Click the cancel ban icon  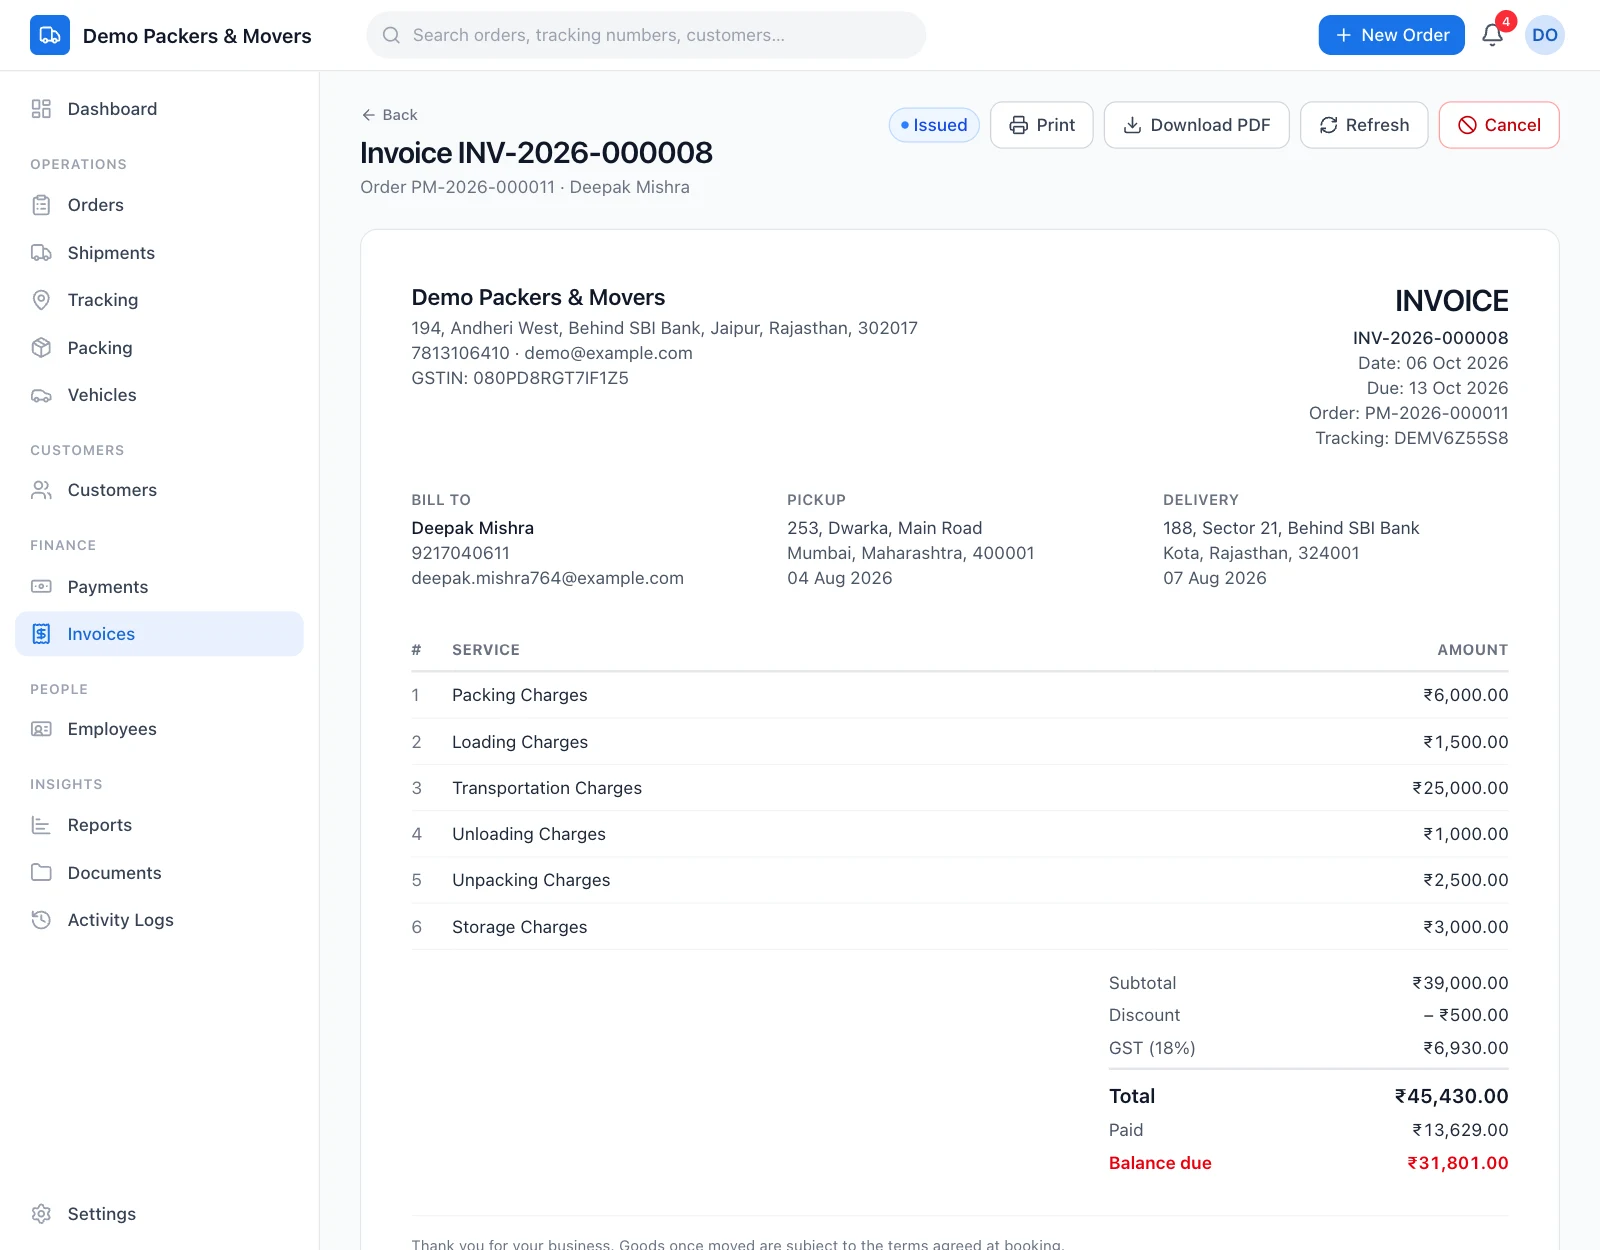tap(1467, 125)
